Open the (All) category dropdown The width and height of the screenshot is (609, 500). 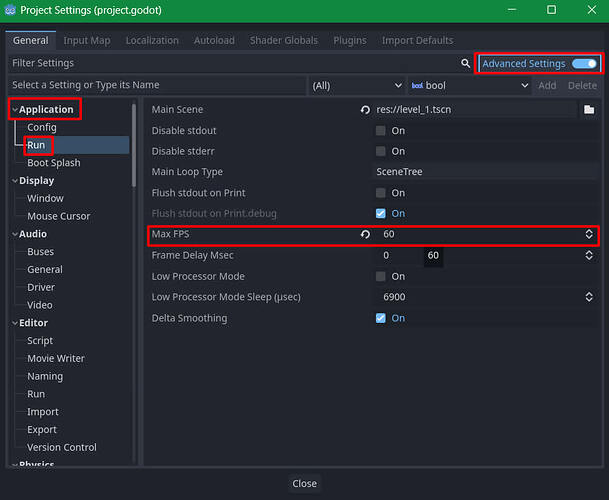(x=355, y=86)
